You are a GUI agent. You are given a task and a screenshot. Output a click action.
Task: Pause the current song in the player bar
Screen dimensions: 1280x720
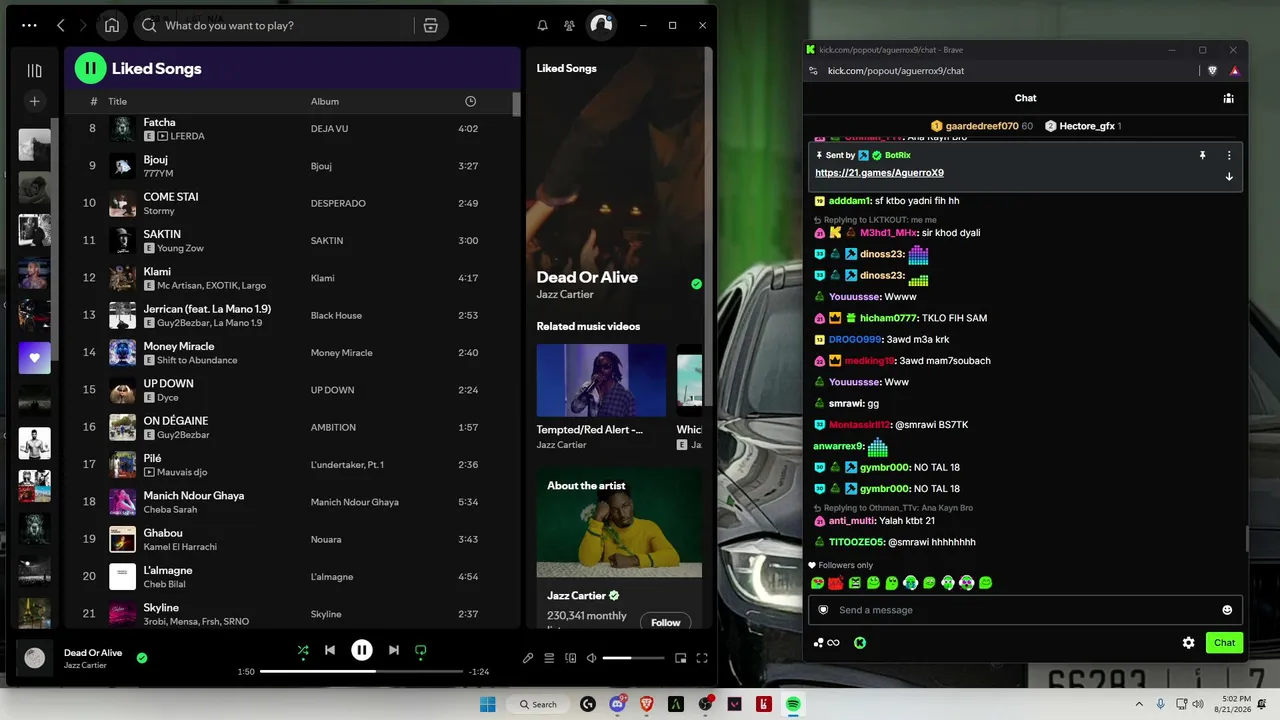coord(362,650)
